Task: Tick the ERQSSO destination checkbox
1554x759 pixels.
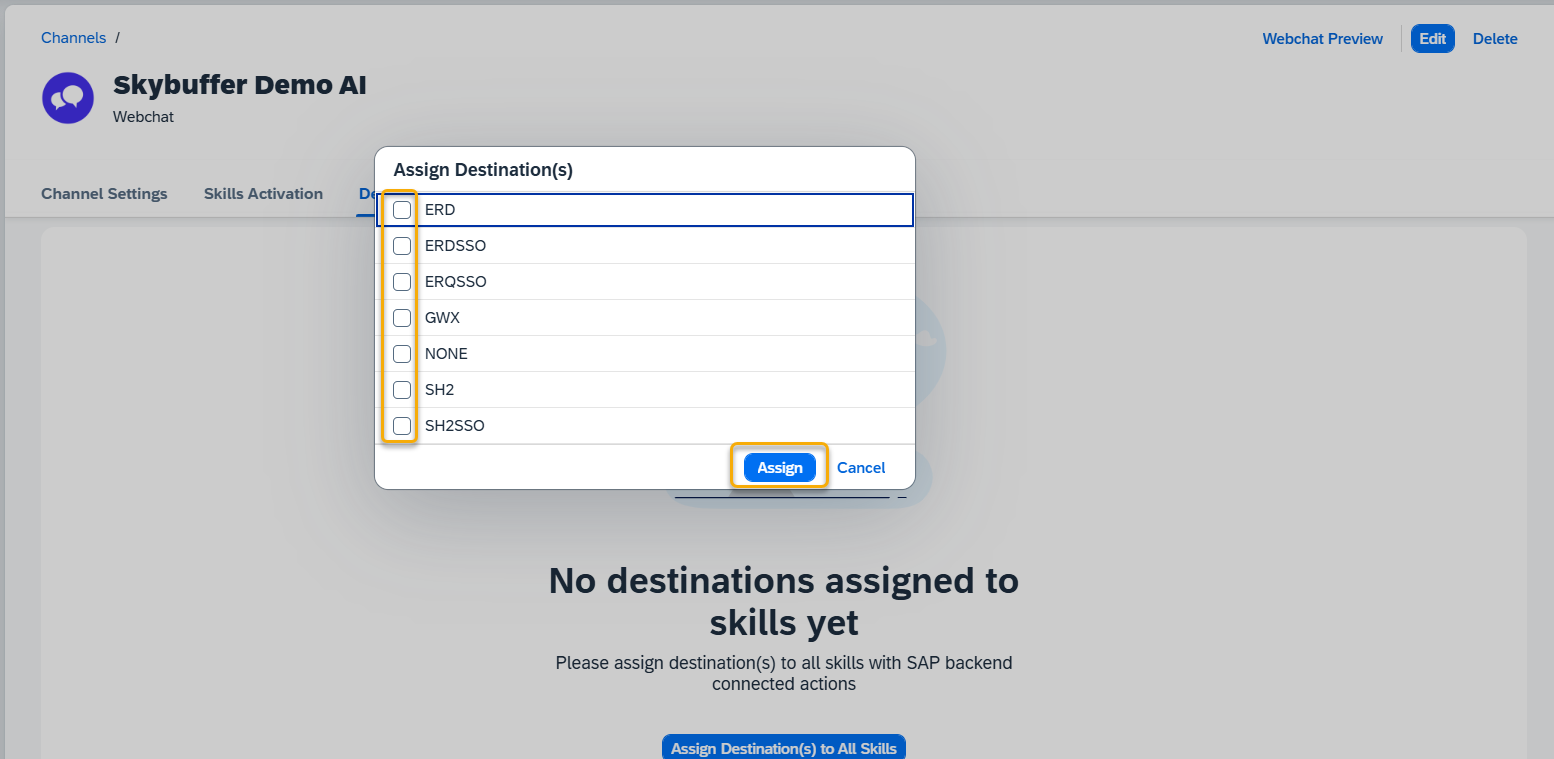Action: click(x=402, y=282)
